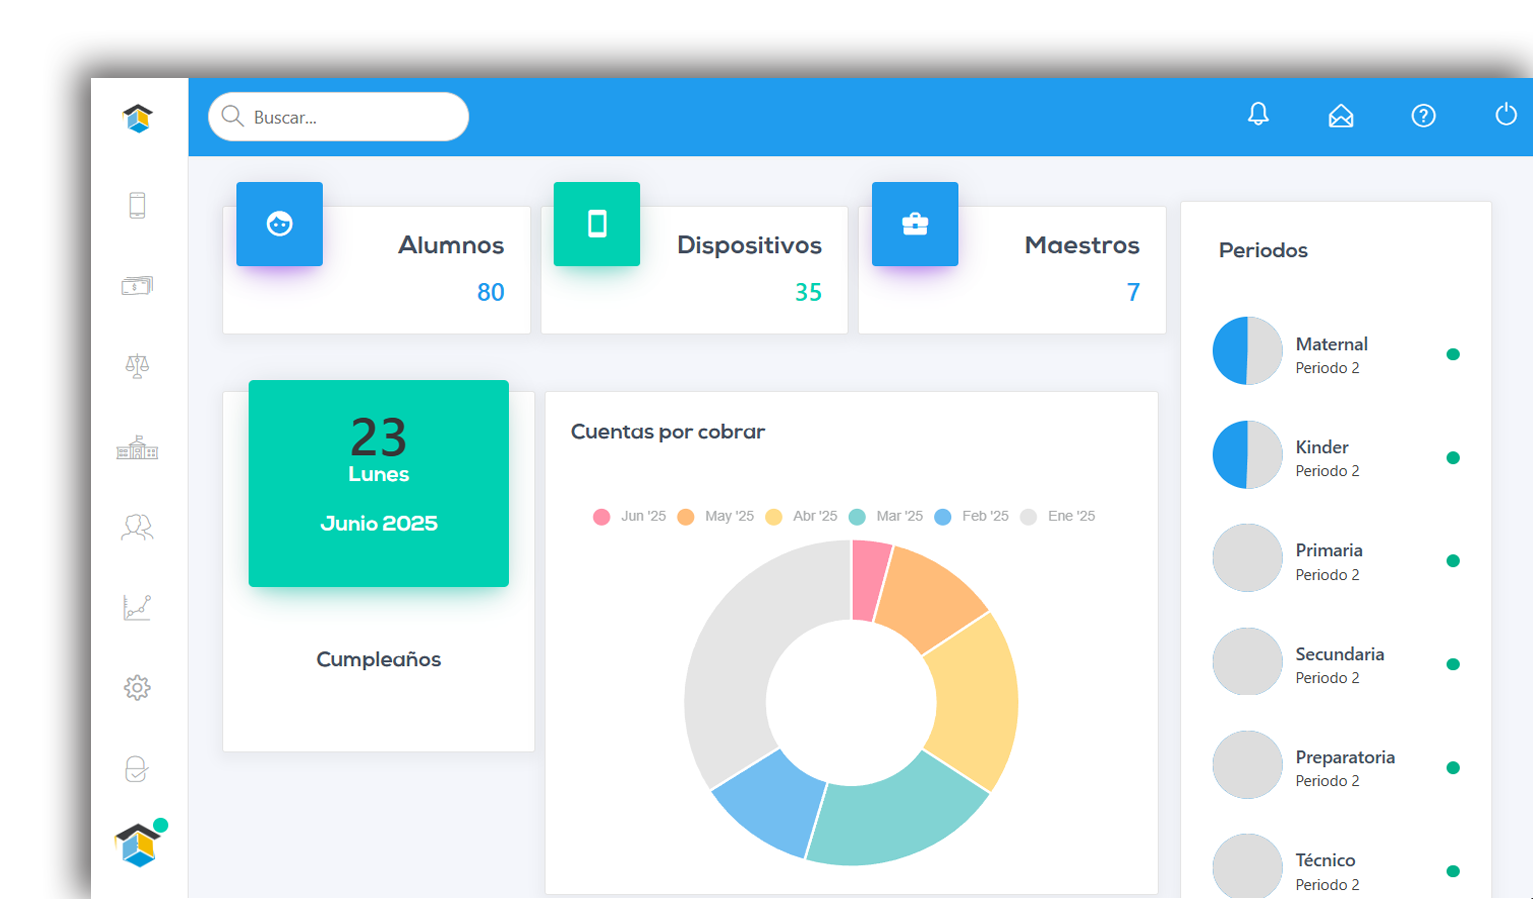Focus the Buscar search field
Screen dimensions: 1533x899
click(338, 117)
